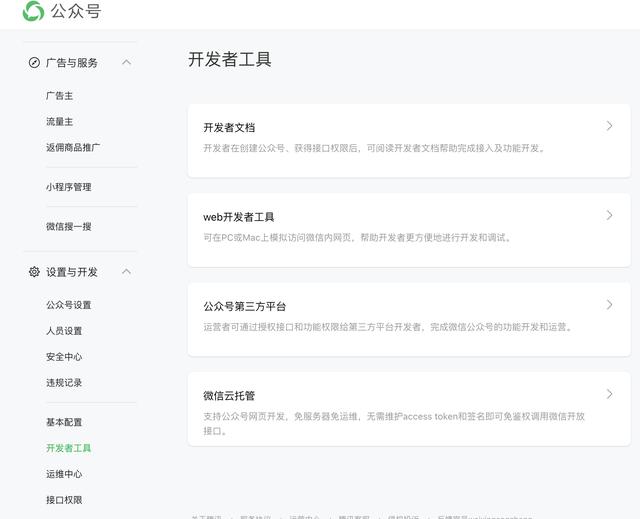640x519 pixels.
Task: Collapse the 设置与开发 section chevron
Action: pyautogui.click(x=127, y=271)
